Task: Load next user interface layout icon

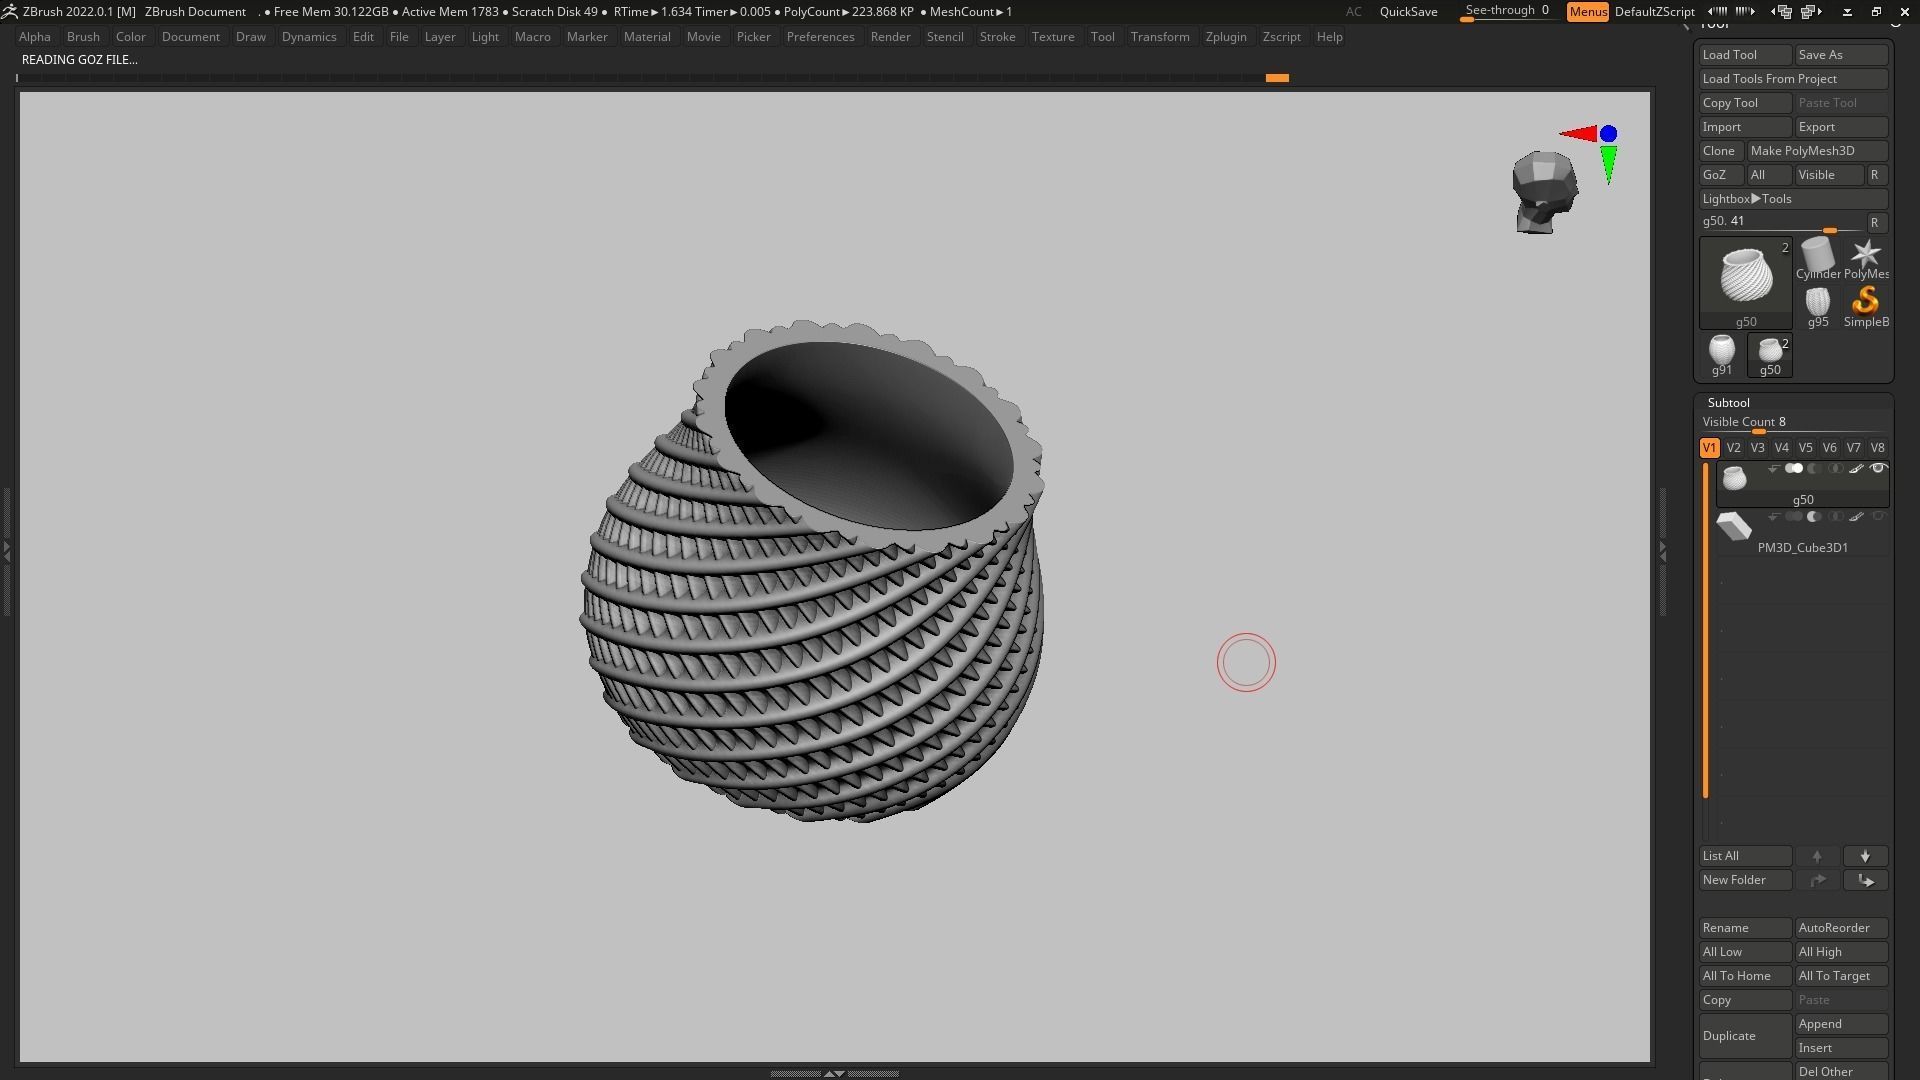Action: click(x=1811, y=11)
